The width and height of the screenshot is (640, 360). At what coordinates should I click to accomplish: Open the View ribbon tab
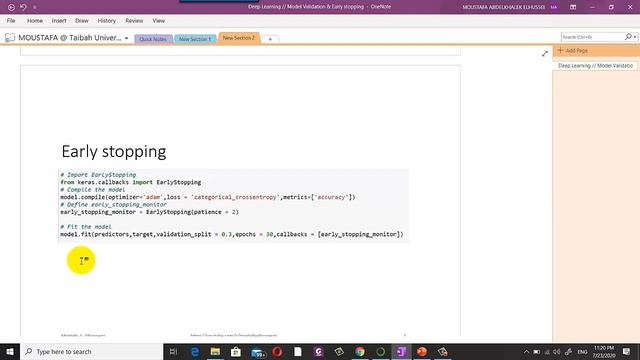(x=158, y=20)
